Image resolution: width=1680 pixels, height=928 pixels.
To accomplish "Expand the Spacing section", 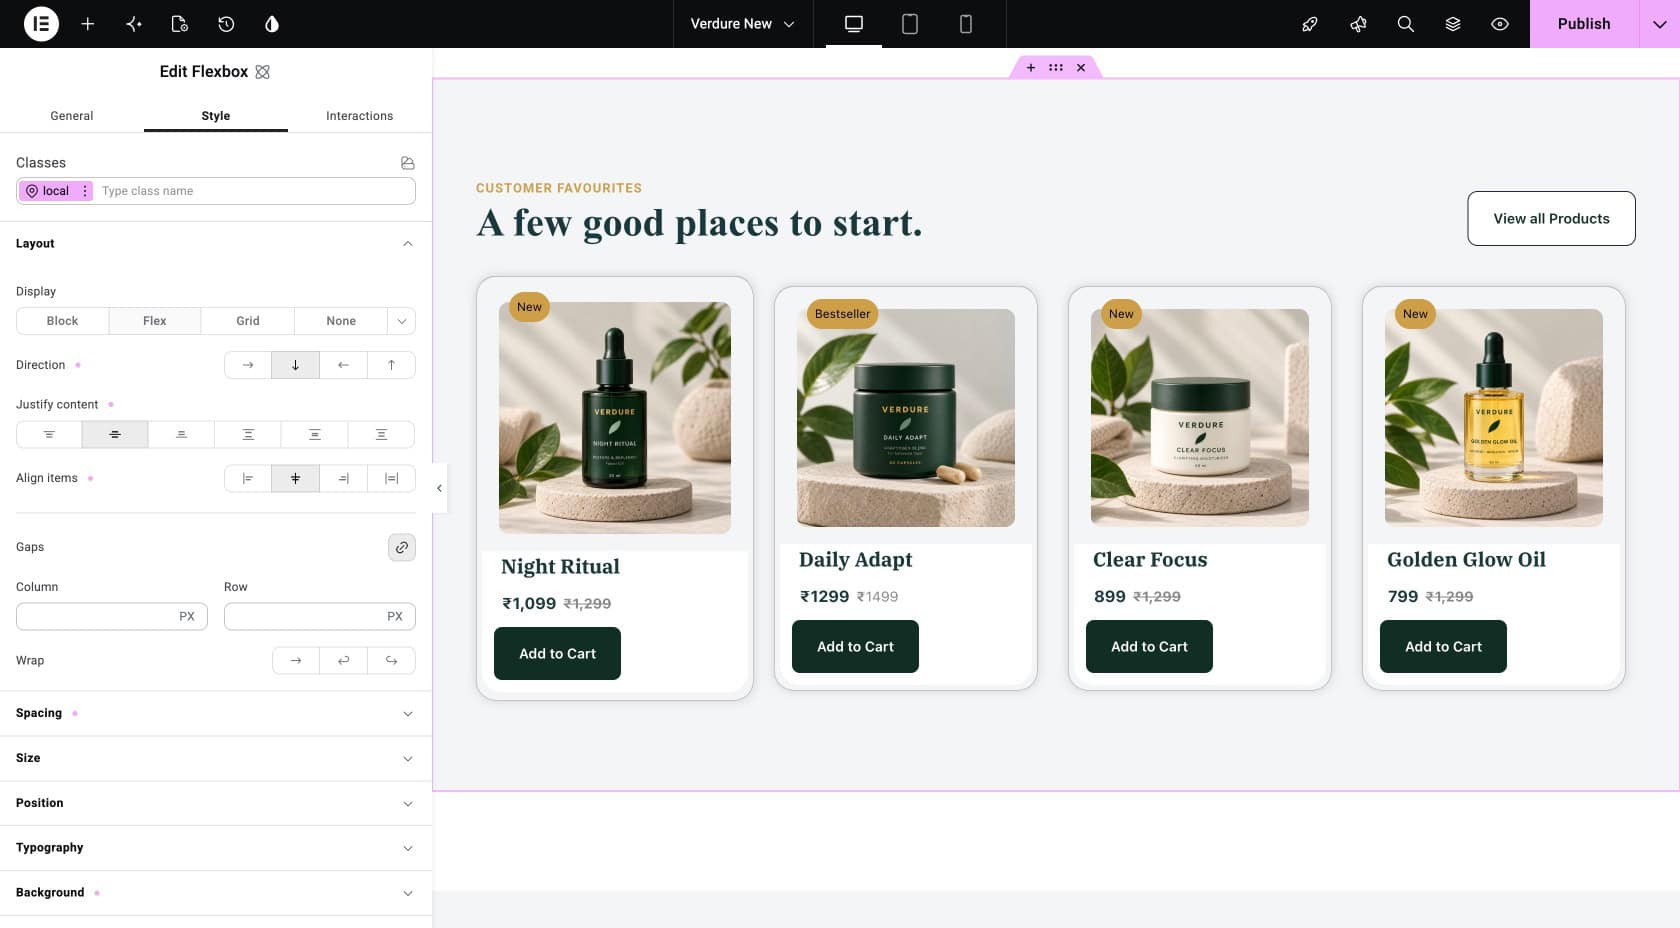I will pyautogui.click(x=216, y=713).
